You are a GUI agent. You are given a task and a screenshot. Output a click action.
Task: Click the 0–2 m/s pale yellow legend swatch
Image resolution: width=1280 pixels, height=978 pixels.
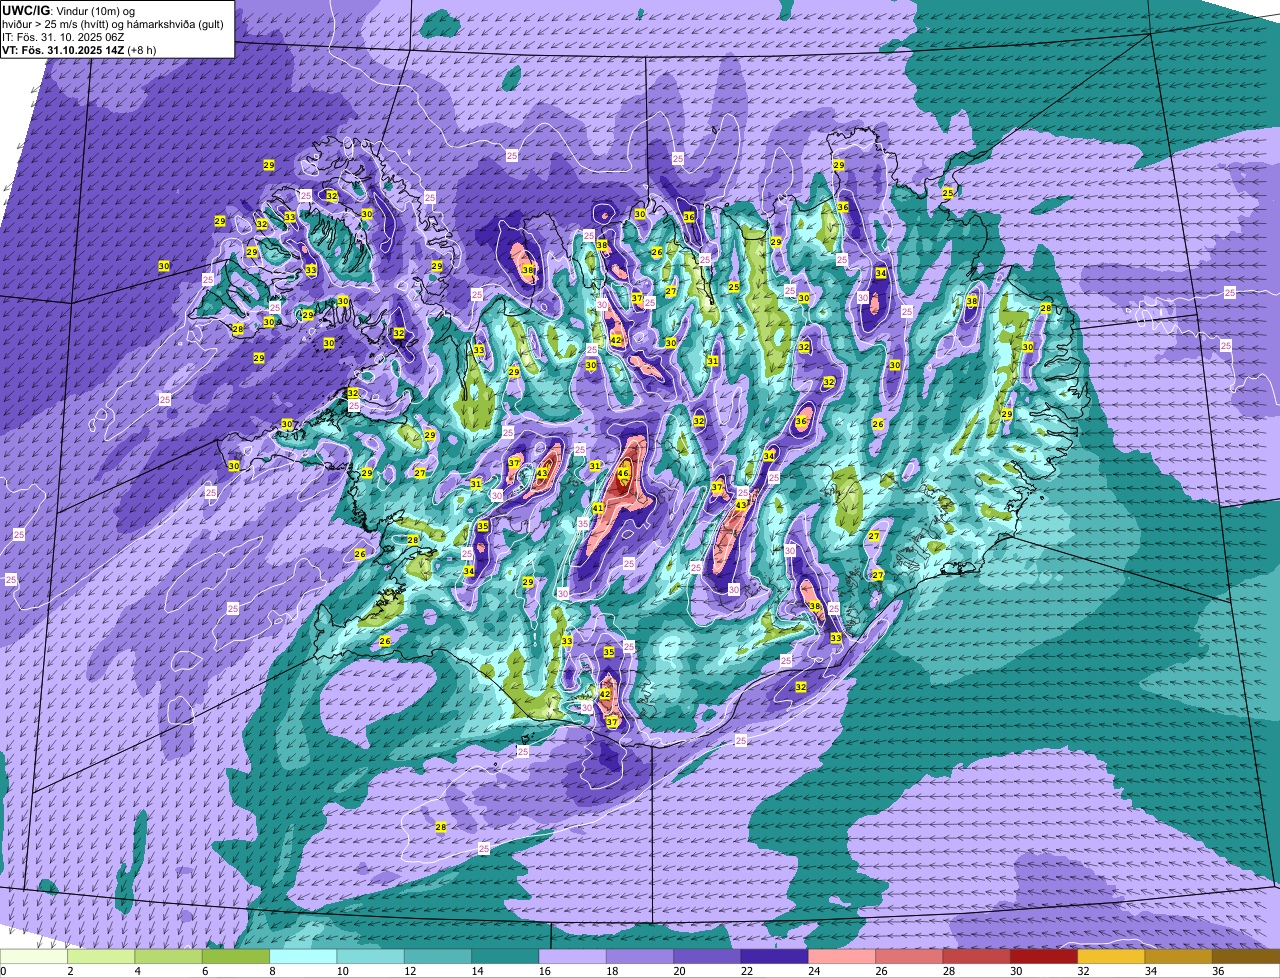(34, 957)
